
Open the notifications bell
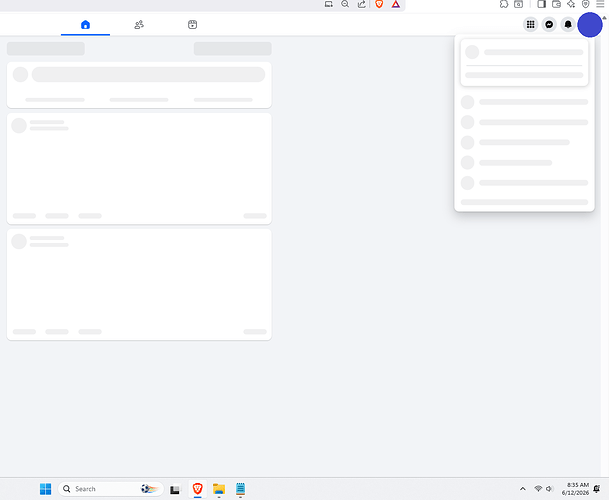point(568,24)
